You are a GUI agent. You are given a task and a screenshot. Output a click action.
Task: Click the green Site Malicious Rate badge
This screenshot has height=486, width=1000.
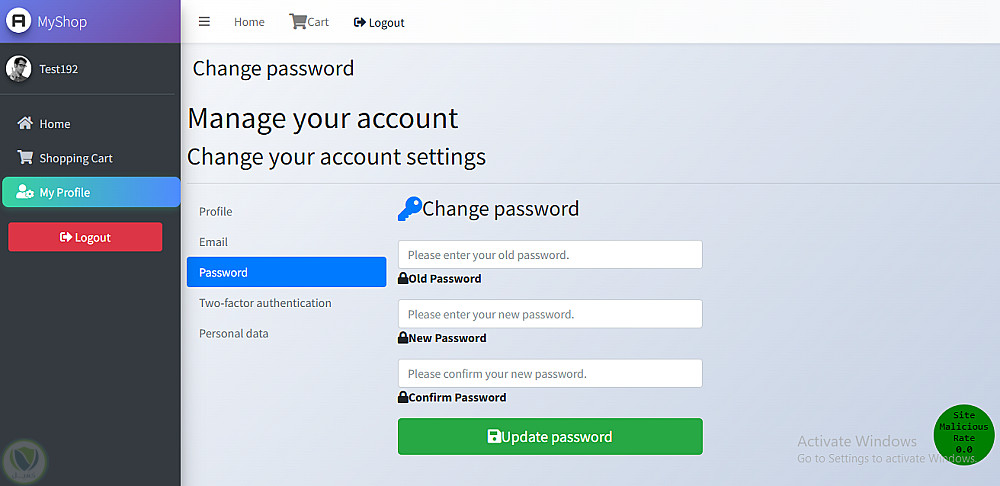(963, 435)
